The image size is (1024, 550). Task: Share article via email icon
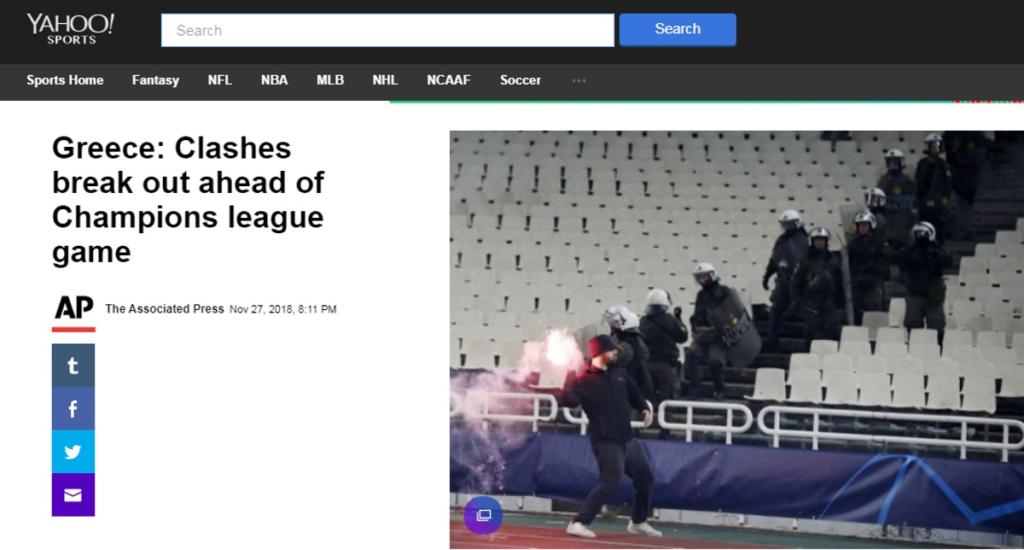pos(73,494)
